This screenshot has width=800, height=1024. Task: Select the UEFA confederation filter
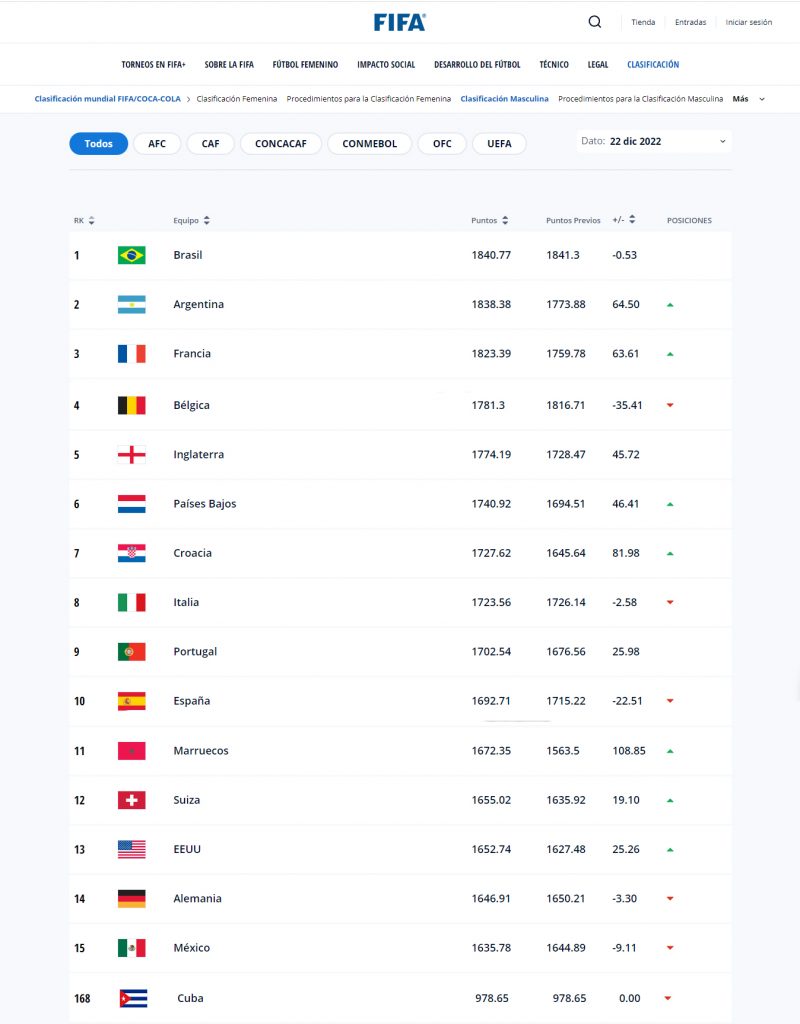point(499,143)
